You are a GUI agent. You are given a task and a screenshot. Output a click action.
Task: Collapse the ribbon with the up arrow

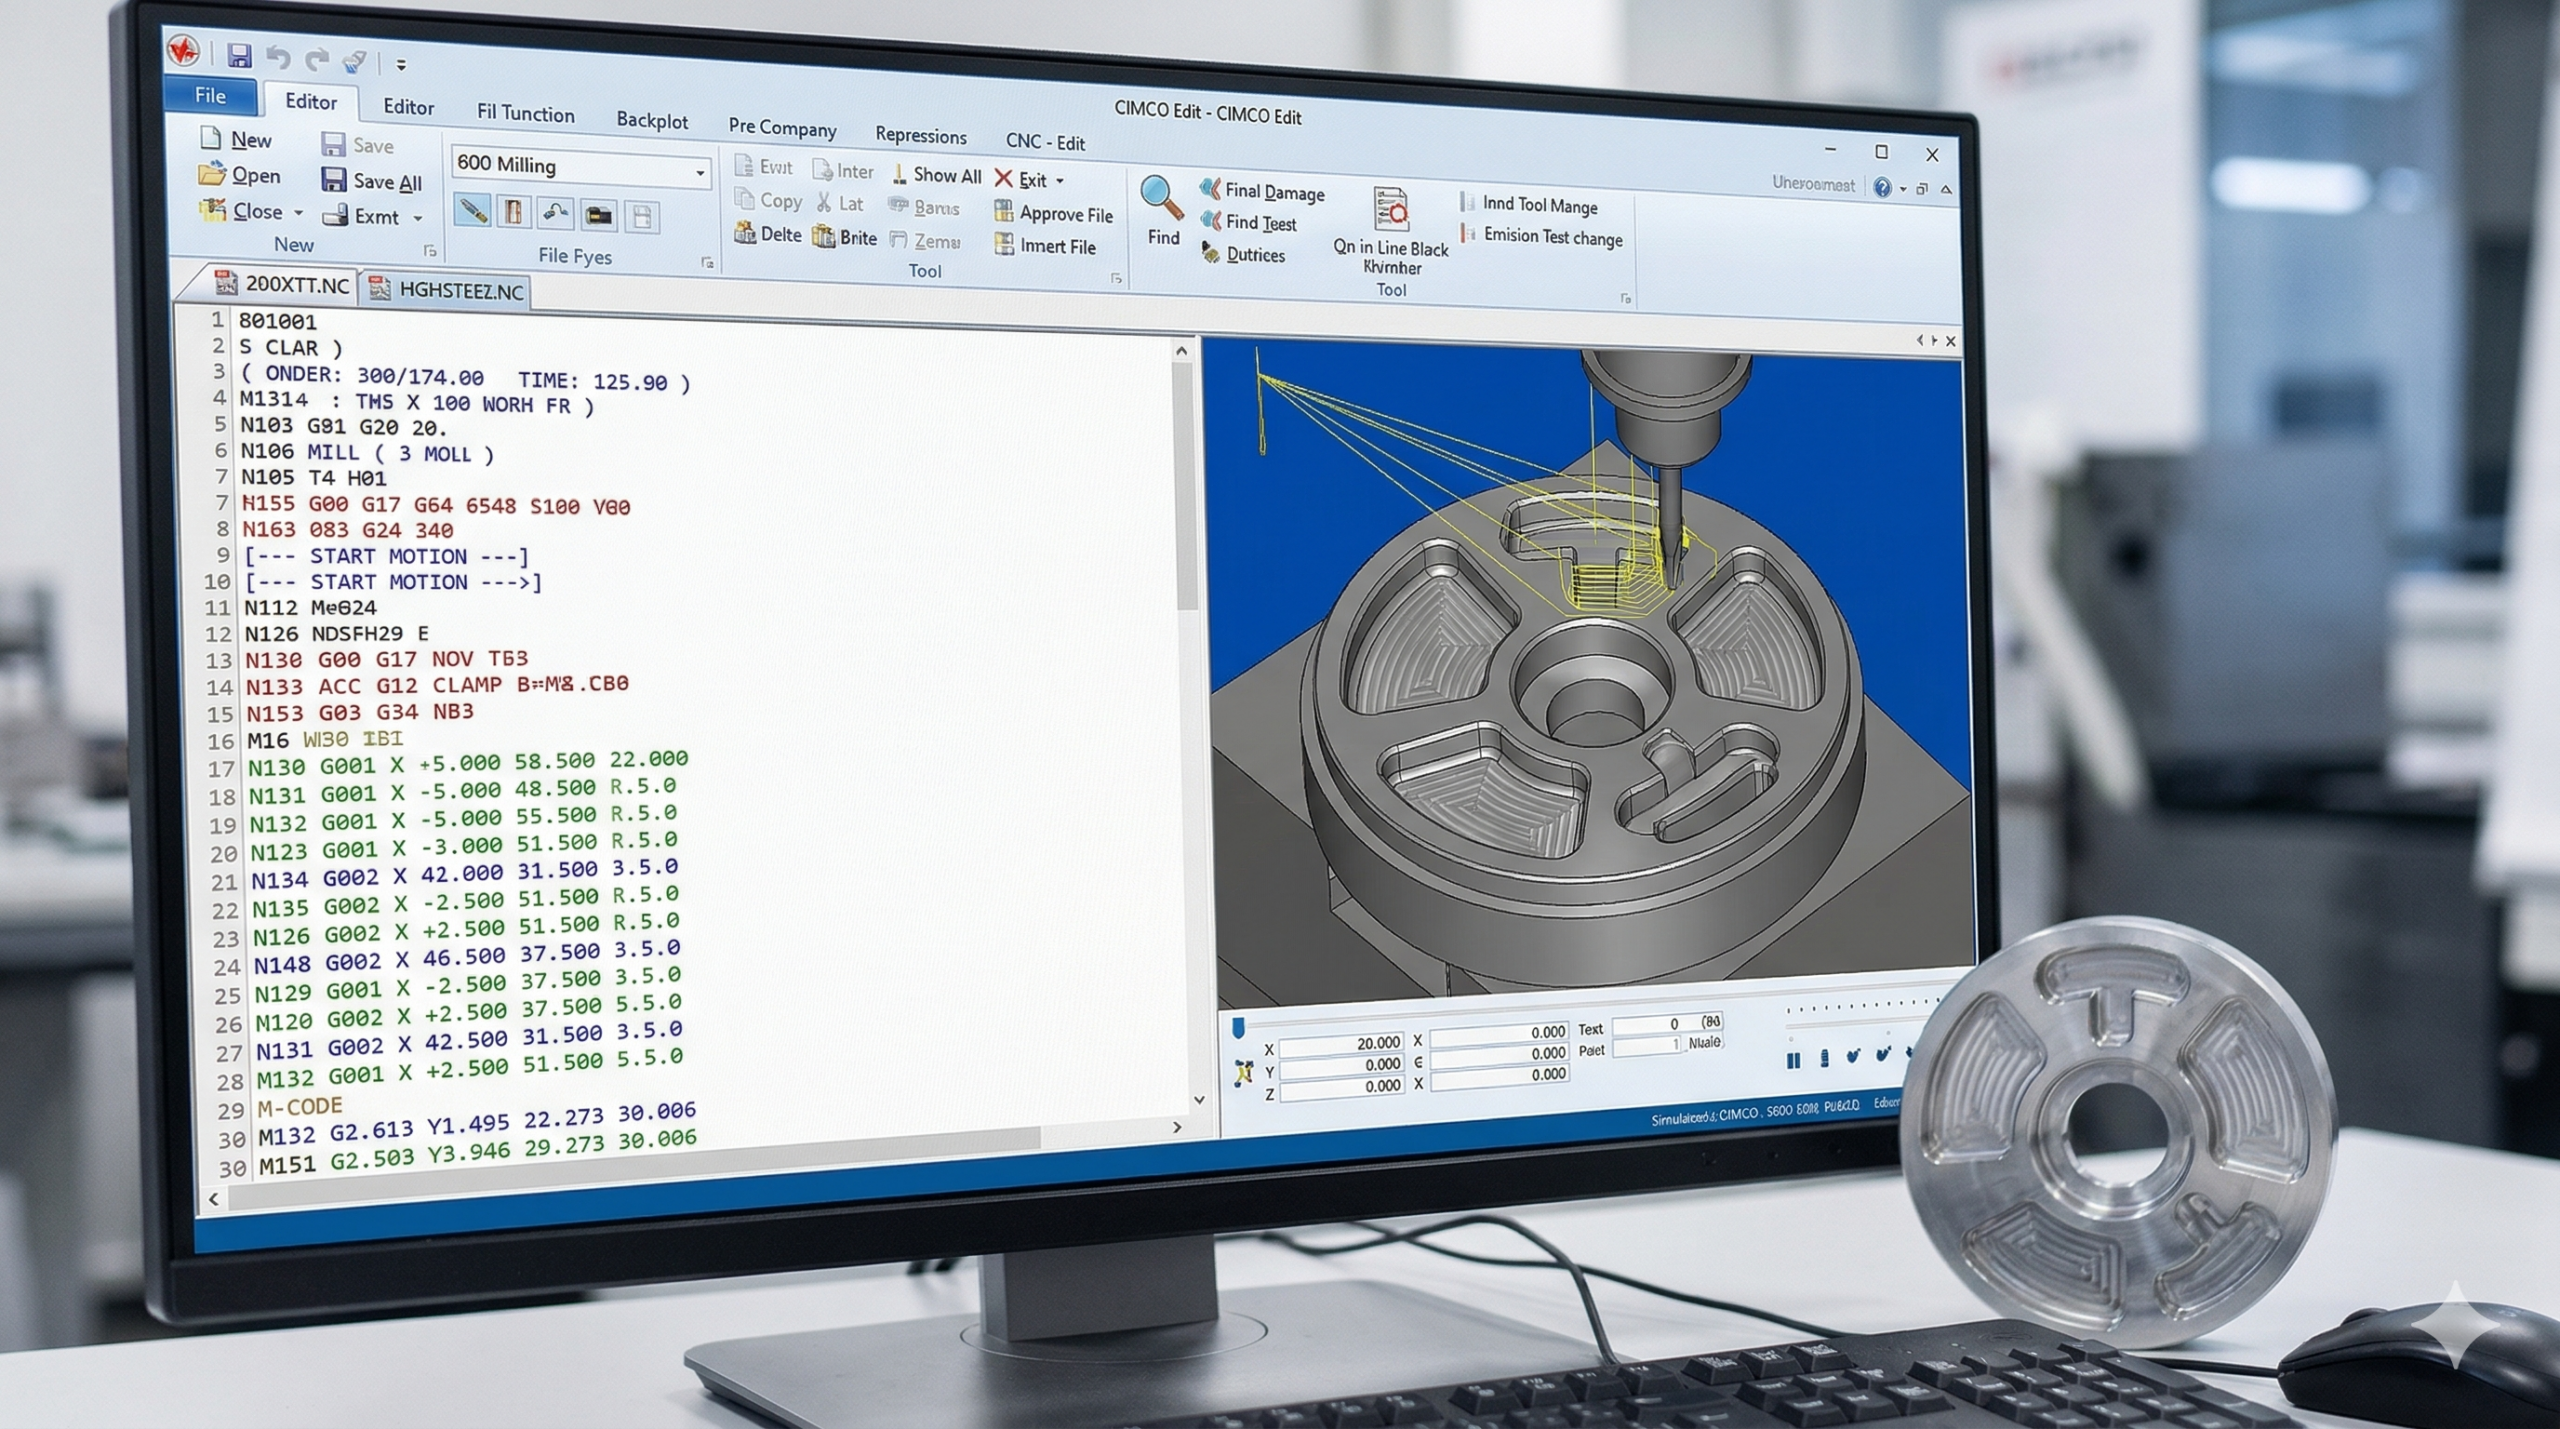click(x=1946, y=189)
